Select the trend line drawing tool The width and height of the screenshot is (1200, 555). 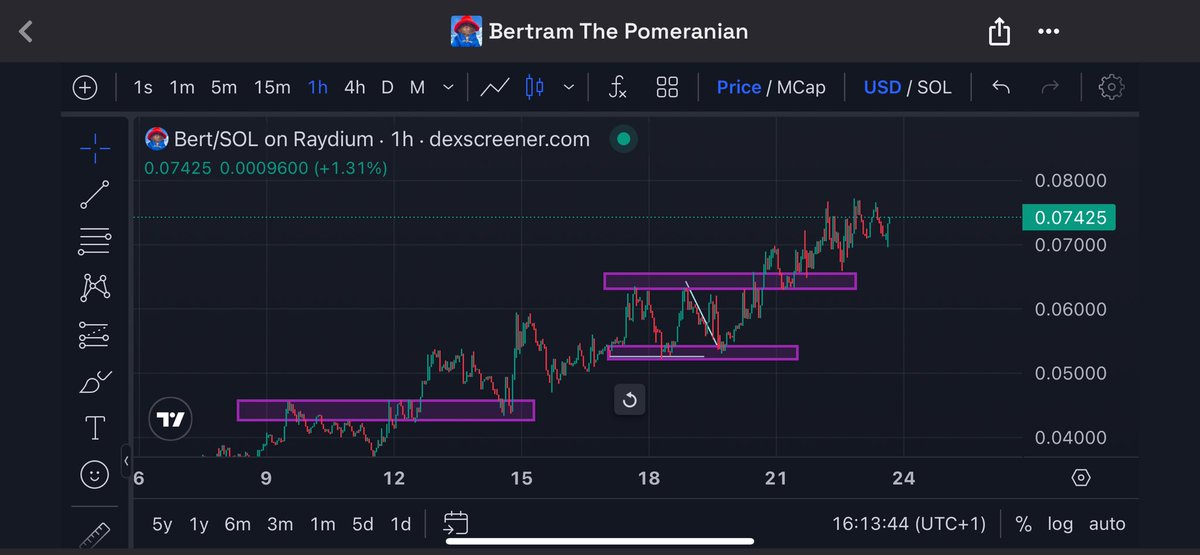click(95, 195)
